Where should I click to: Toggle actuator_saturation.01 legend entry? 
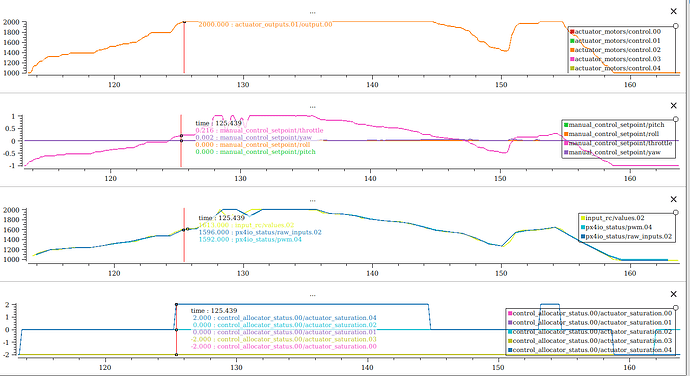pos(590,323)
